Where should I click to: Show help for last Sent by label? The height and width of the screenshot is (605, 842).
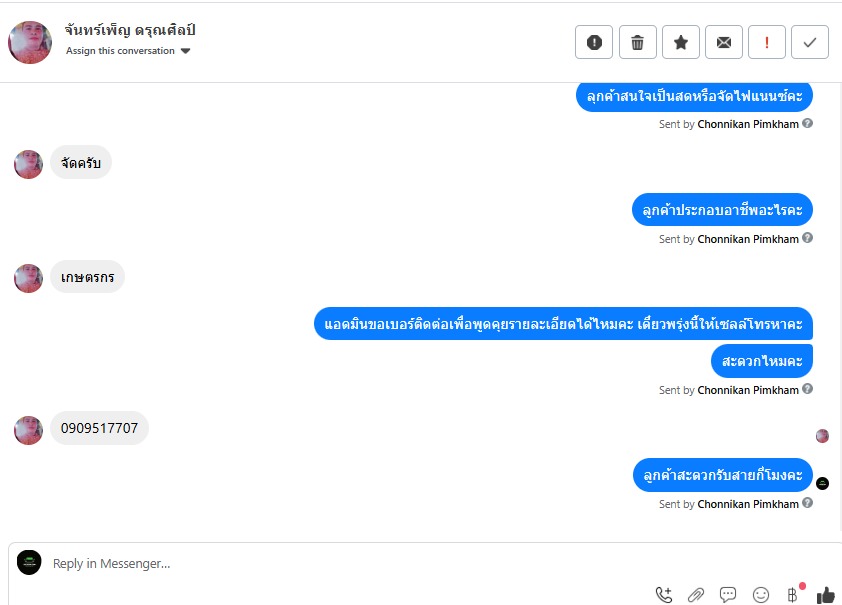click(808, 503)
